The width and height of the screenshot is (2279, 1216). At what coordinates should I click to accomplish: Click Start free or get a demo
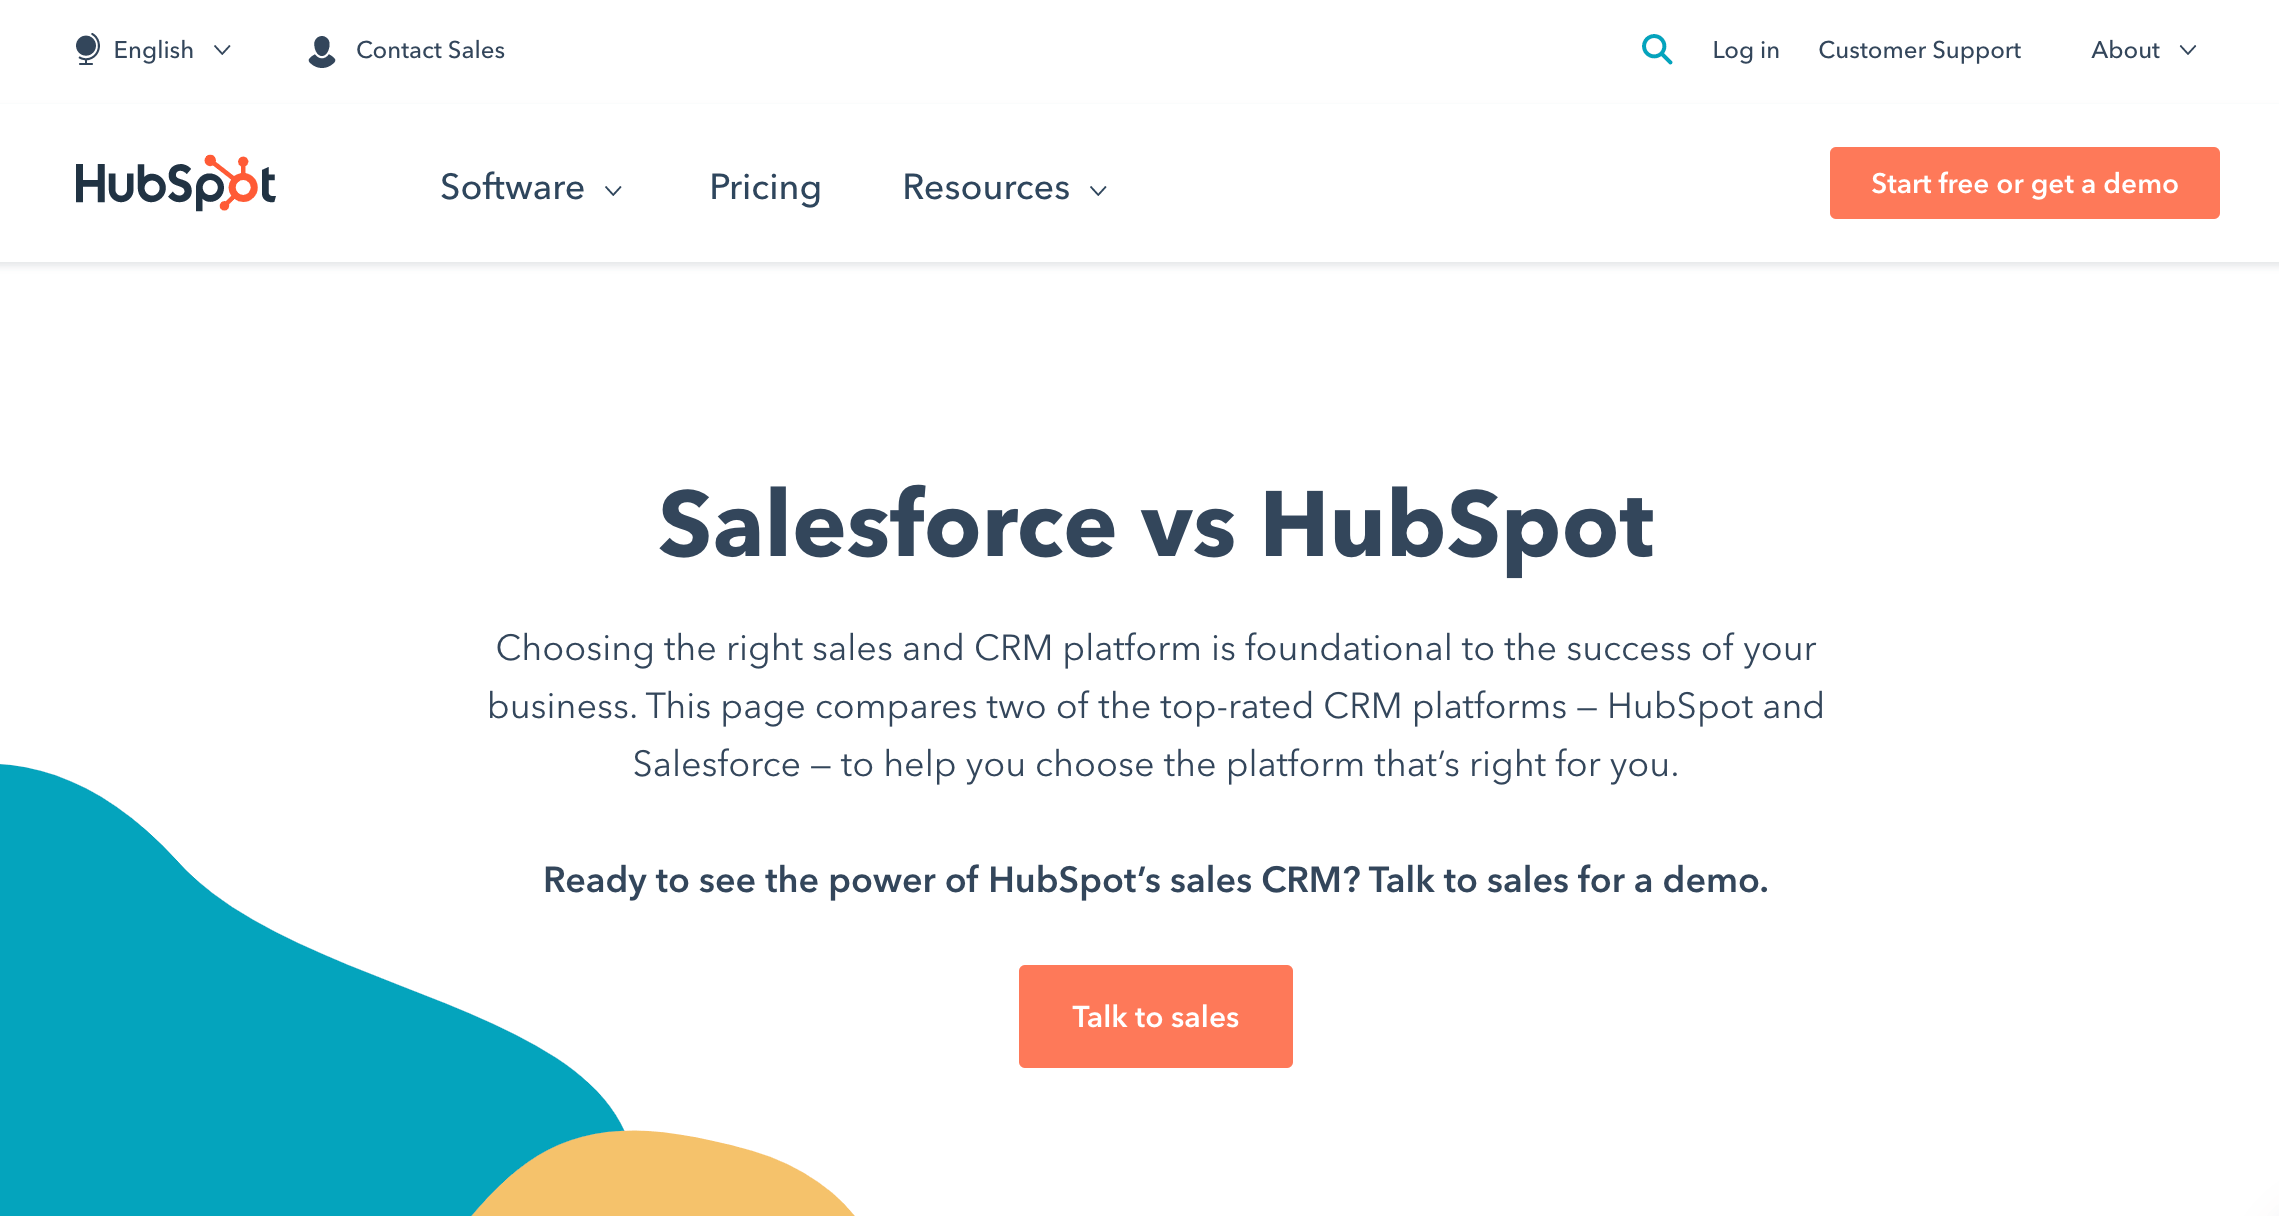2024,183
